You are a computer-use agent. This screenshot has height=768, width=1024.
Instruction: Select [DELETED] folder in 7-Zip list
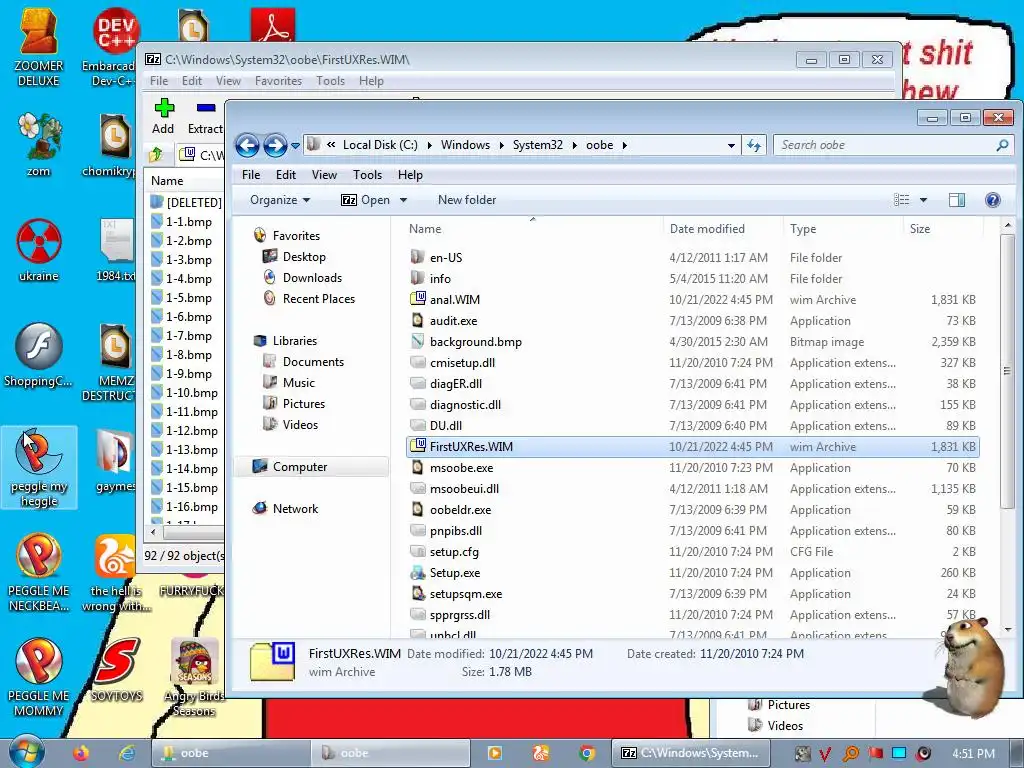186,202
